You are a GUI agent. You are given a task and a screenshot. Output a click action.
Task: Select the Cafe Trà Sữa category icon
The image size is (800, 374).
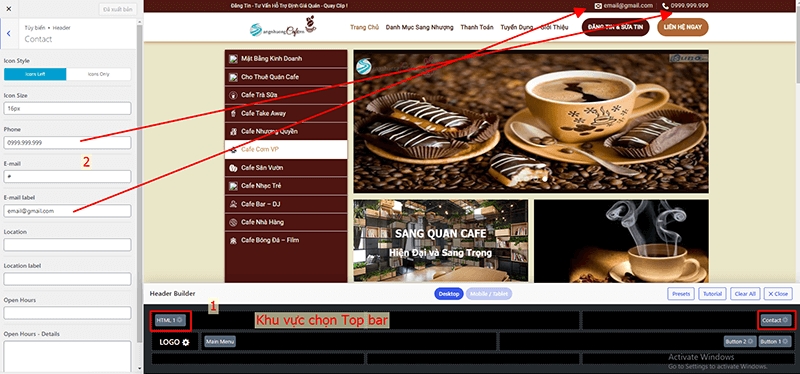(233, 95)
